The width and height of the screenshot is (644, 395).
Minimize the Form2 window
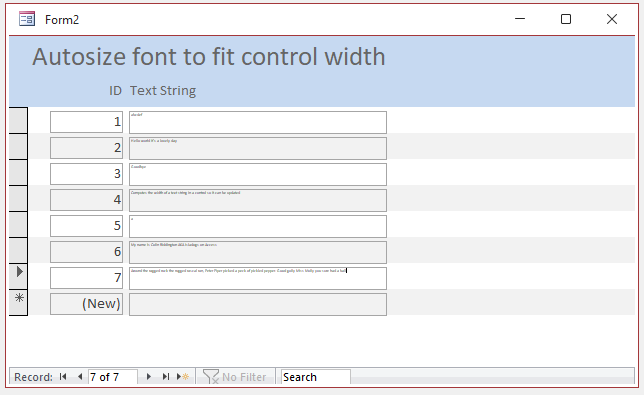pyautogui.click(x=520, y=19)
